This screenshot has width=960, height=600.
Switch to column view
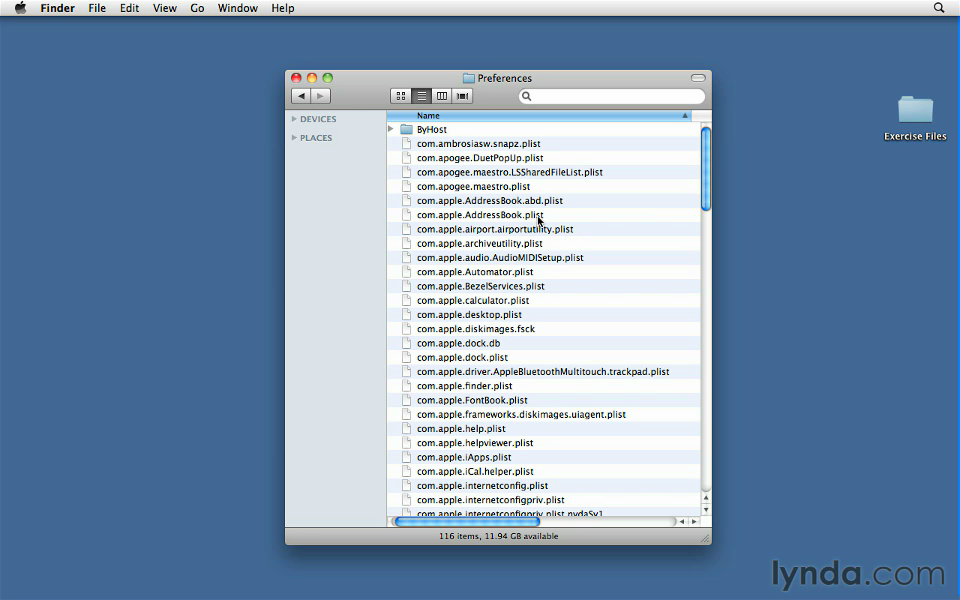click(441, 96)
